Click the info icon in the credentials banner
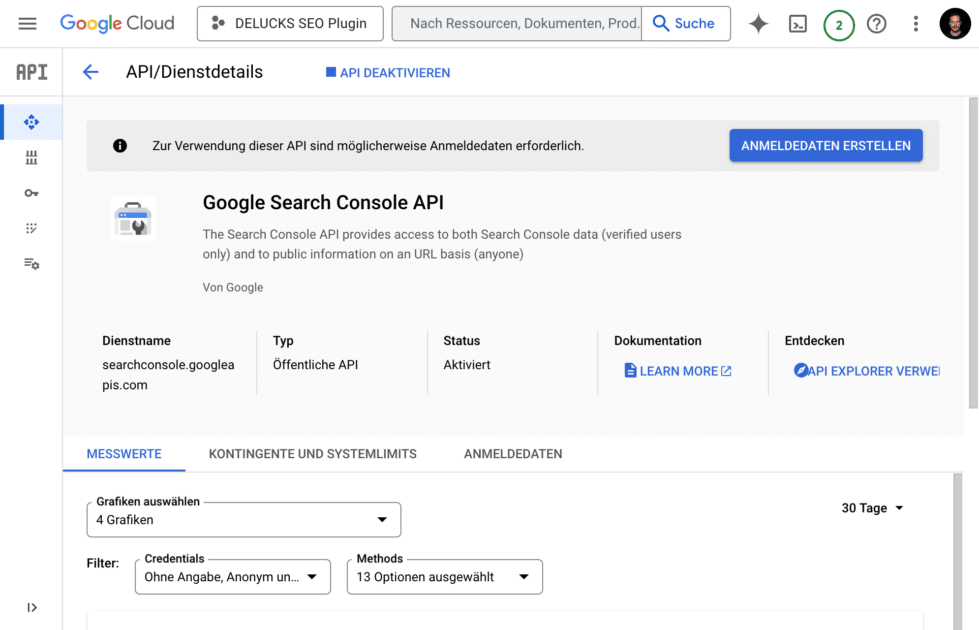 click(120, 145)
